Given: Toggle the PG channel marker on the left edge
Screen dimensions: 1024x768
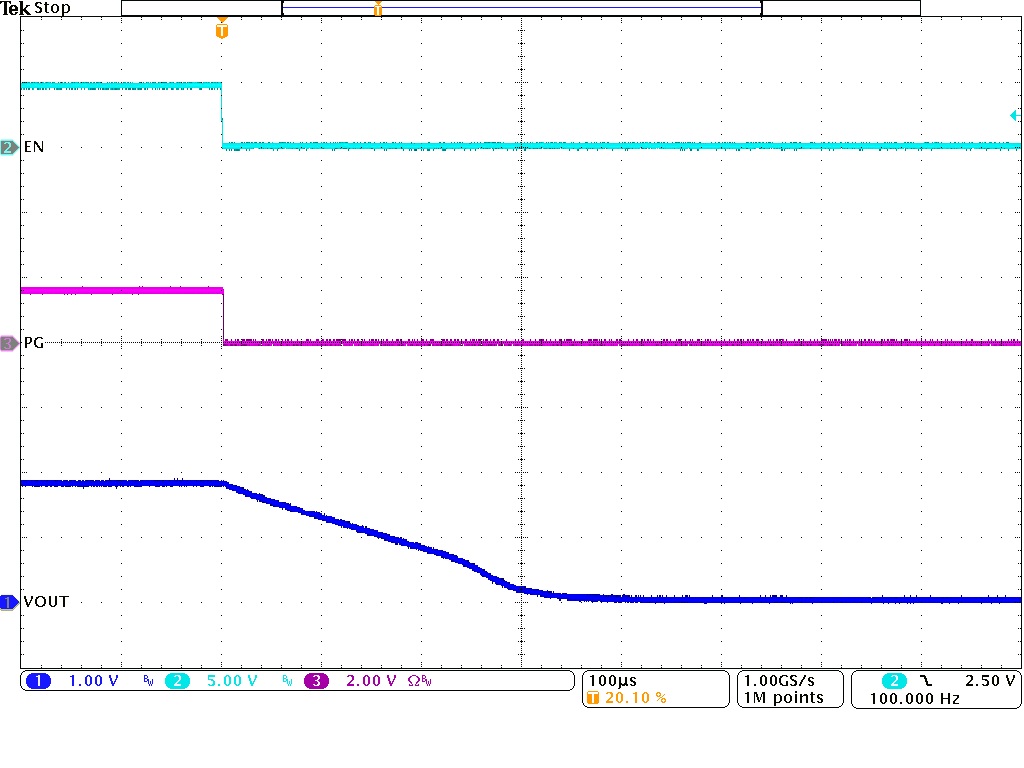Looking at the screenshot, I should pyautogui.click(x=8, y=343).
